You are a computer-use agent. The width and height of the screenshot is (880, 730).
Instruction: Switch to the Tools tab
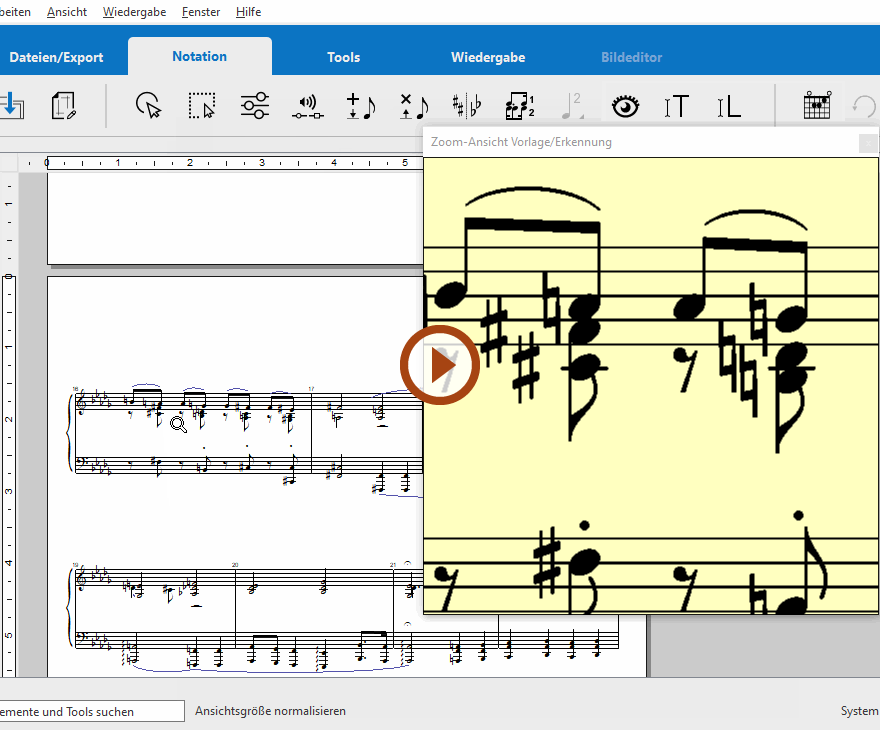pyautogui.click(x=343, y=57)
